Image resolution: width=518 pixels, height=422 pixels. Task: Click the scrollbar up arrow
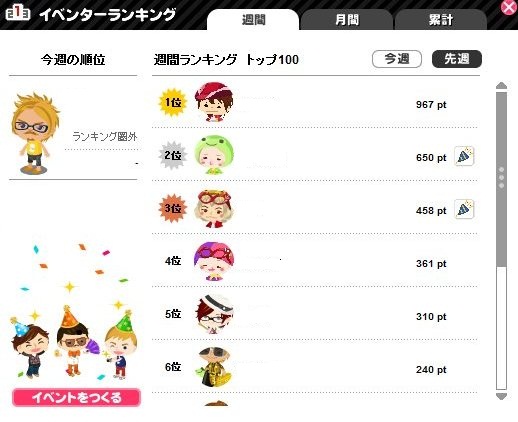[501, 85]
